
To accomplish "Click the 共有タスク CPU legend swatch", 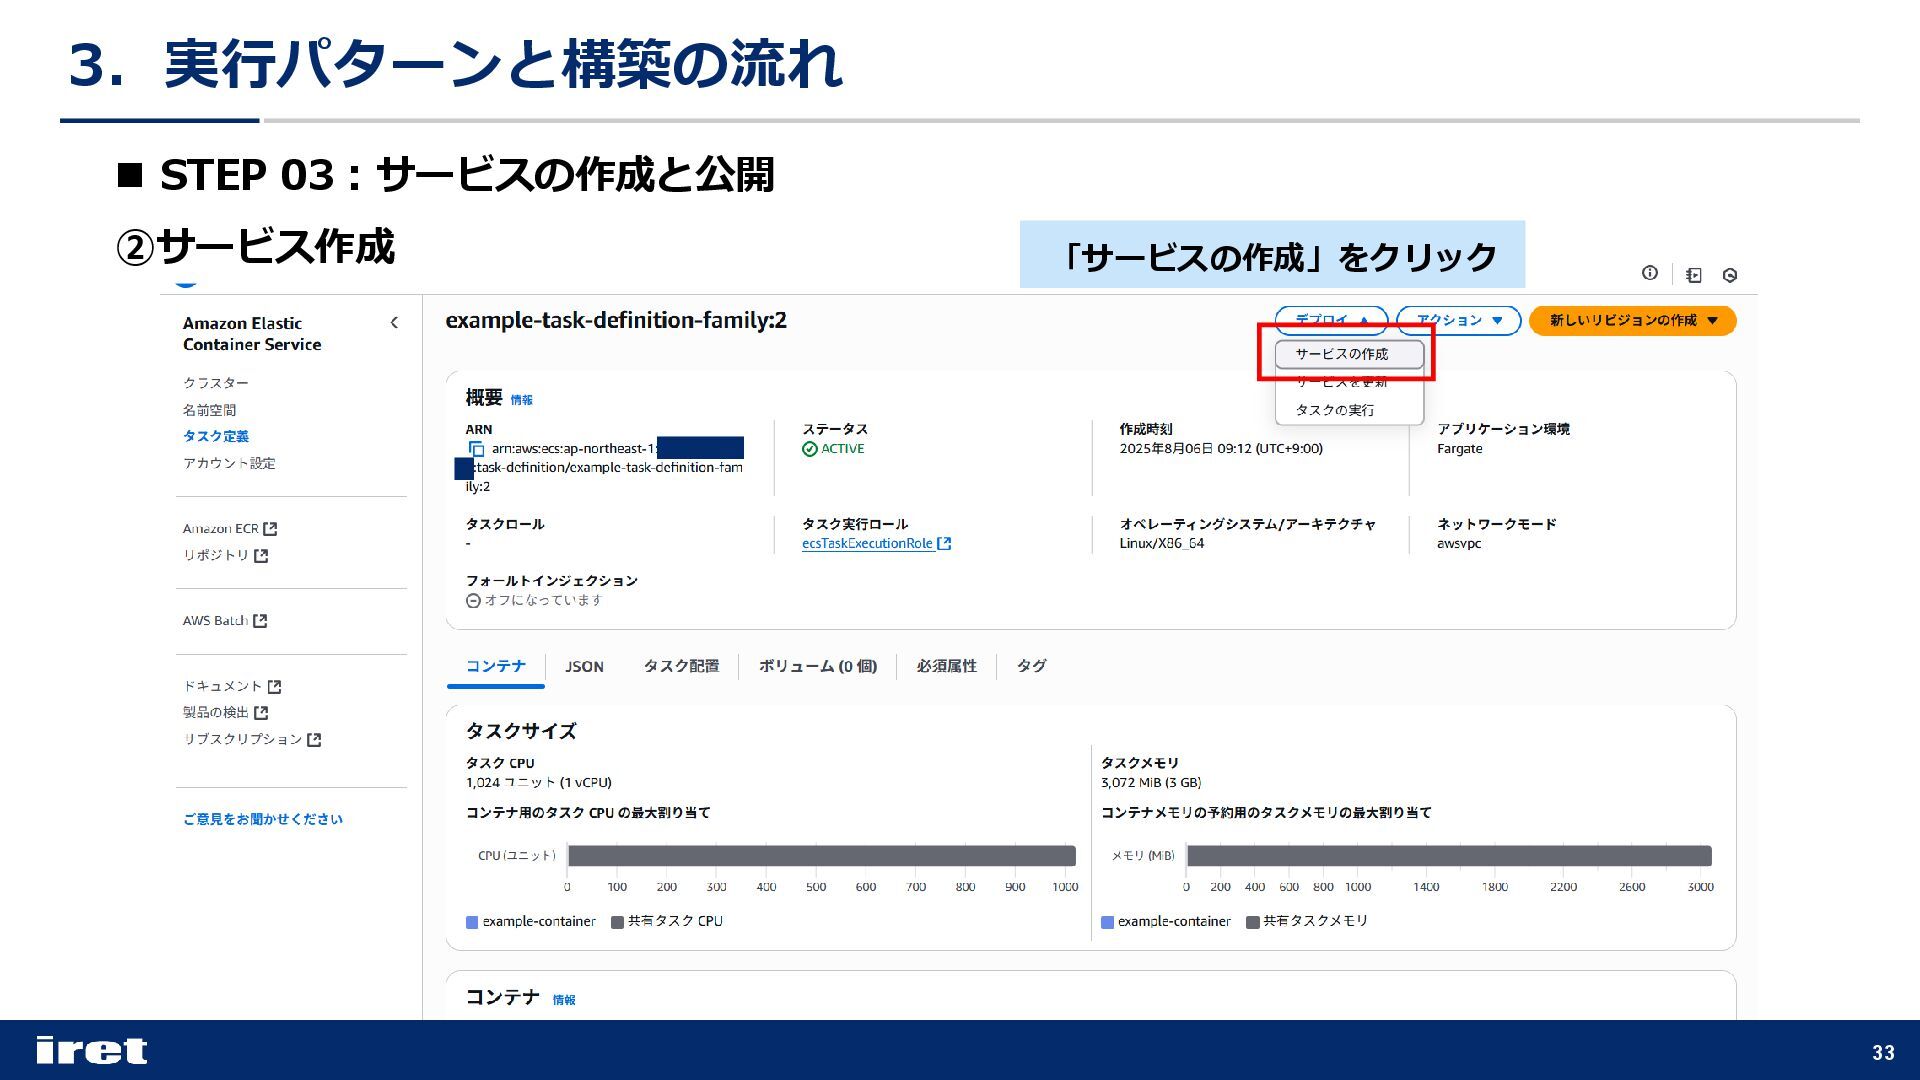I will (x=617, y=922).
